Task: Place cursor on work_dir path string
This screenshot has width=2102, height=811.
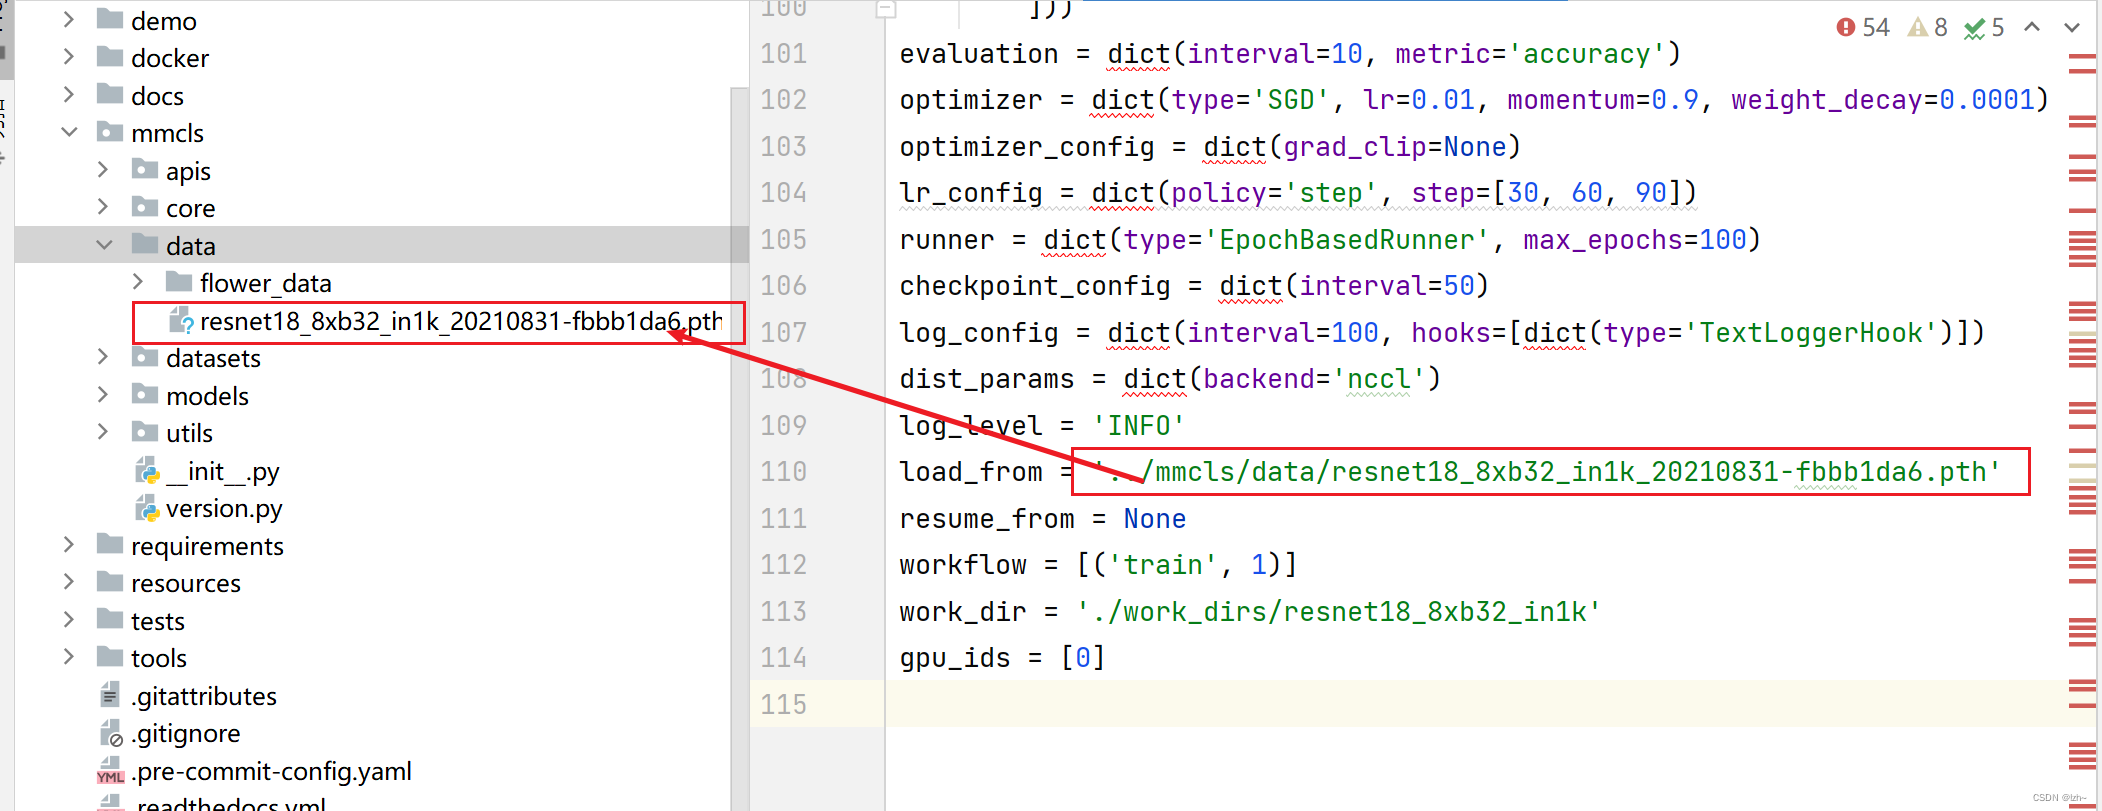Action: click(x=1338, y=611)
